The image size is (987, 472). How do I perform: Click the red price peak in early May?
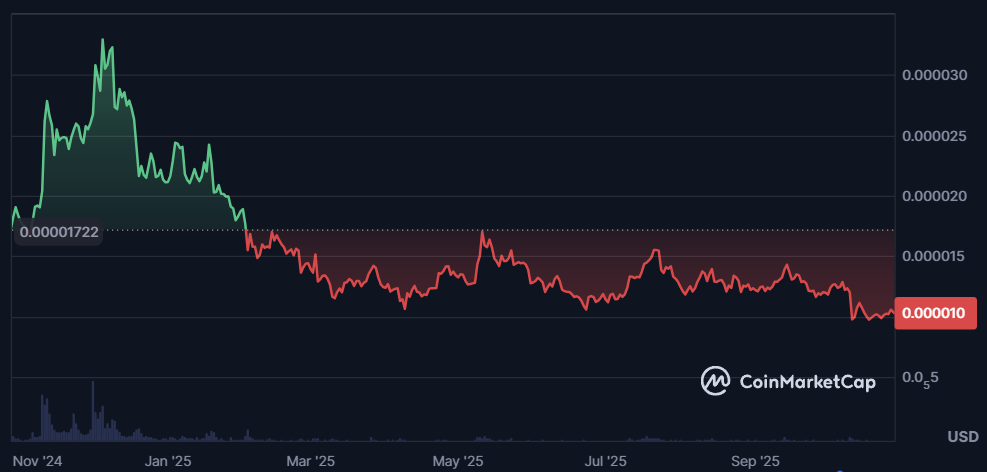pos(484,232)
